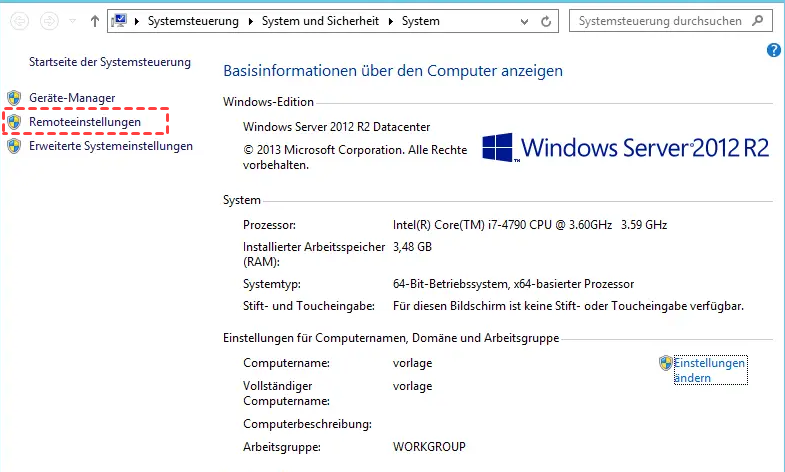The height and width of the screenshot is (472, 785).
Task: Click the WORKGROUP Arbeitsgruppe value
Action: 429,446
